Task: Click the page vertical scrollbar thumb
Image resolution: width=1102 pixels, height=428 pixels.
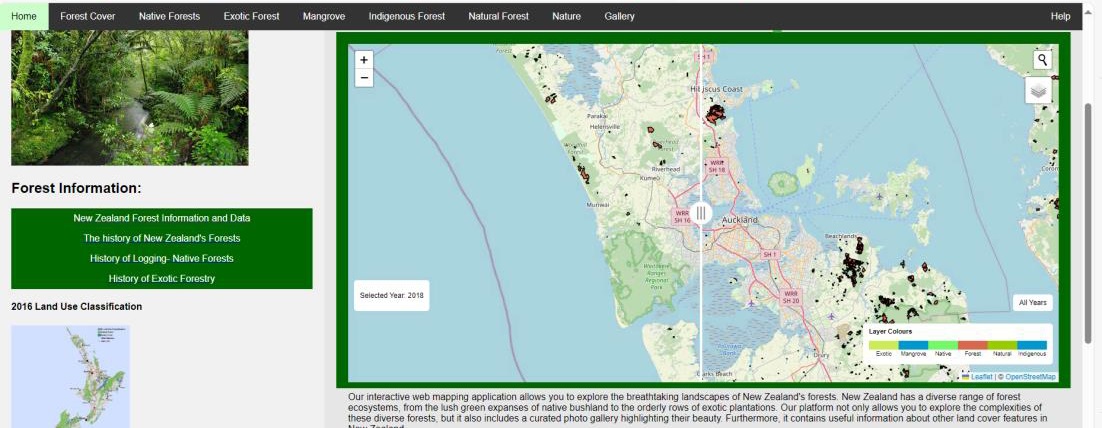Action: click(x=1089, y=221)
